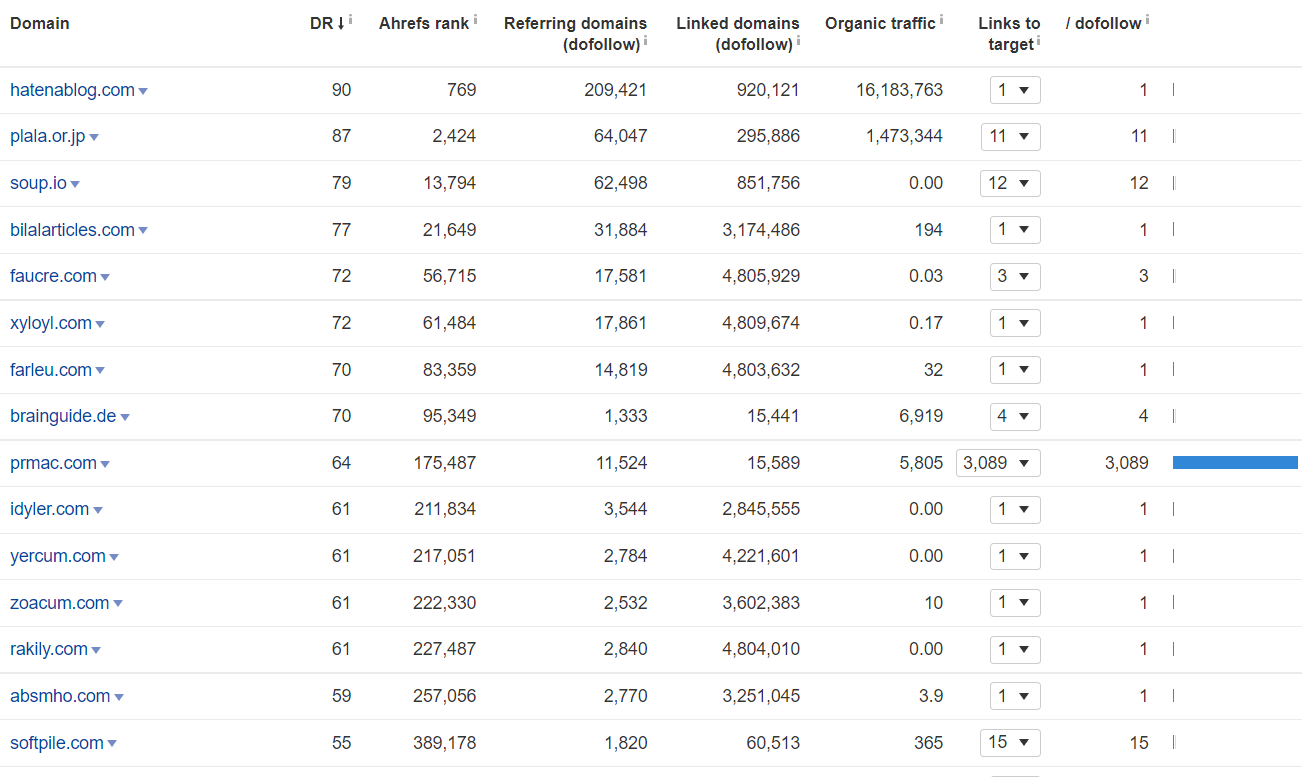
Task: Open the 3,089 links dropdown for prmac.com
Action: (x=999, y=463)
